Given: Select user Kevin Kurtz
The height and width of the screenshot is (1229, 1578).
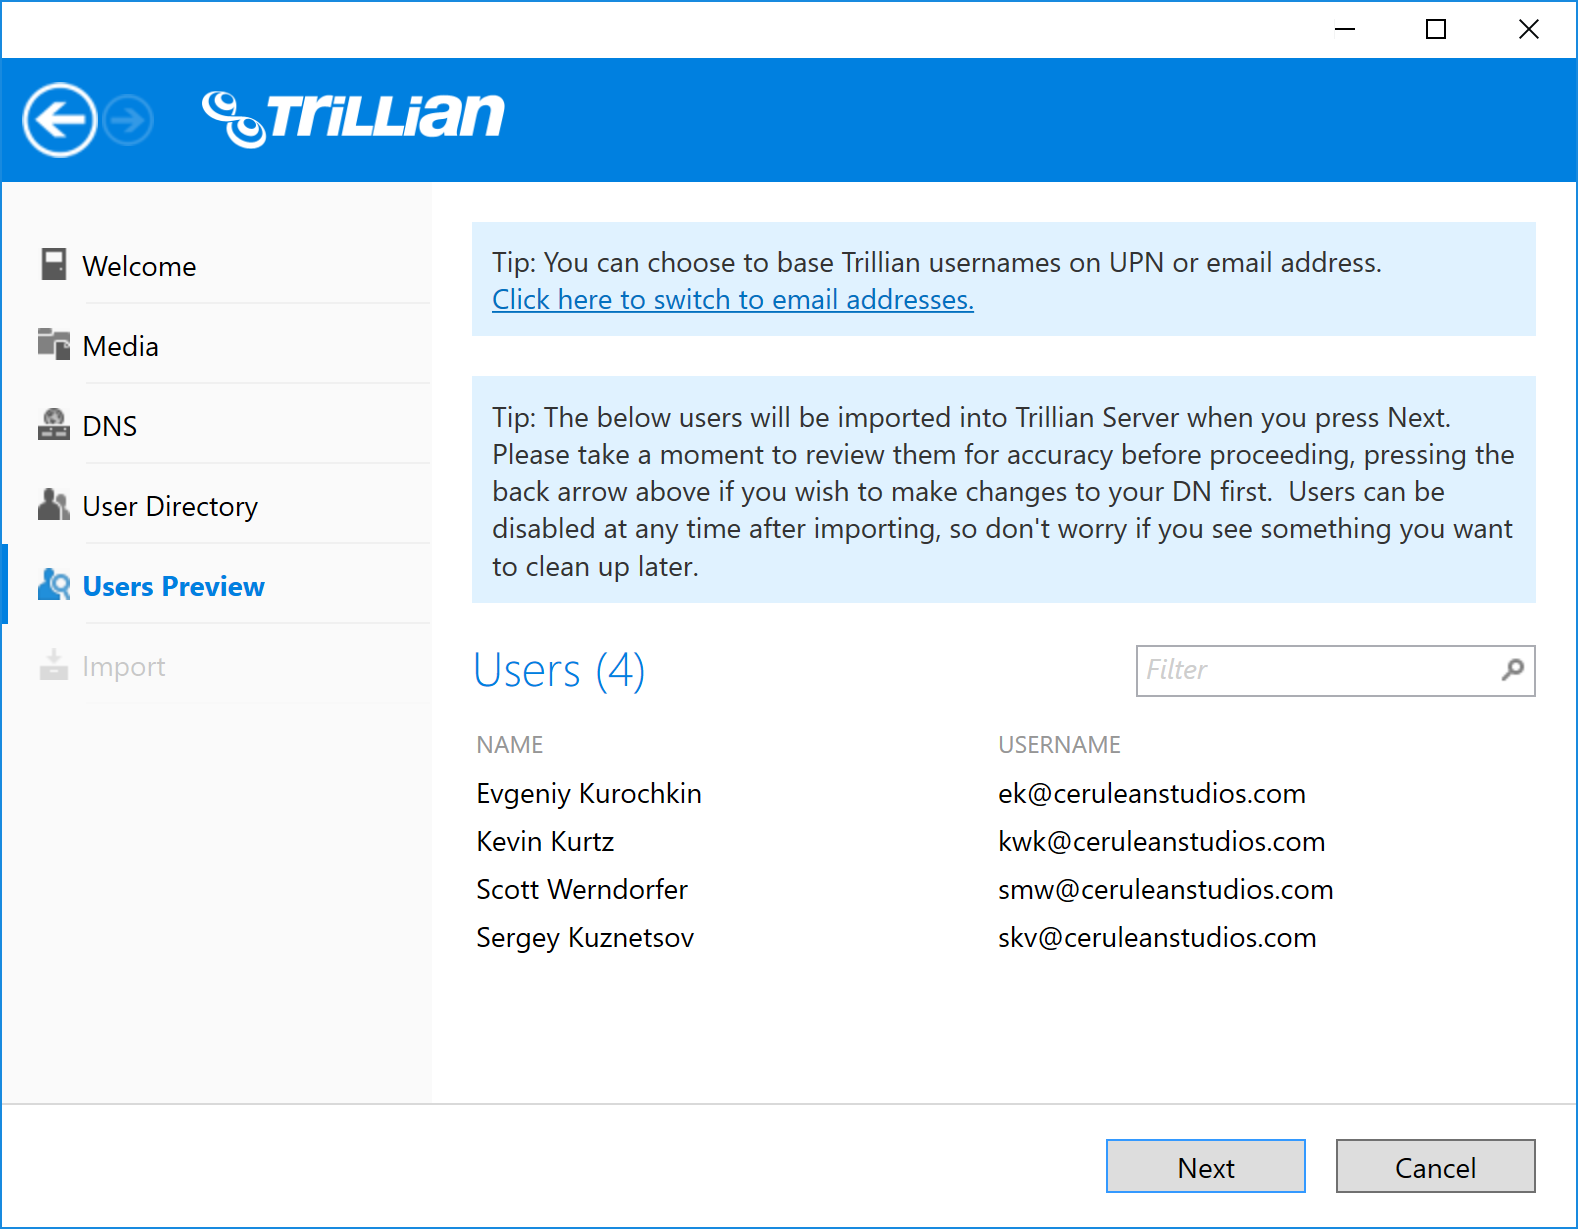Looking at the screenshot, I should [x=545, y=841].
